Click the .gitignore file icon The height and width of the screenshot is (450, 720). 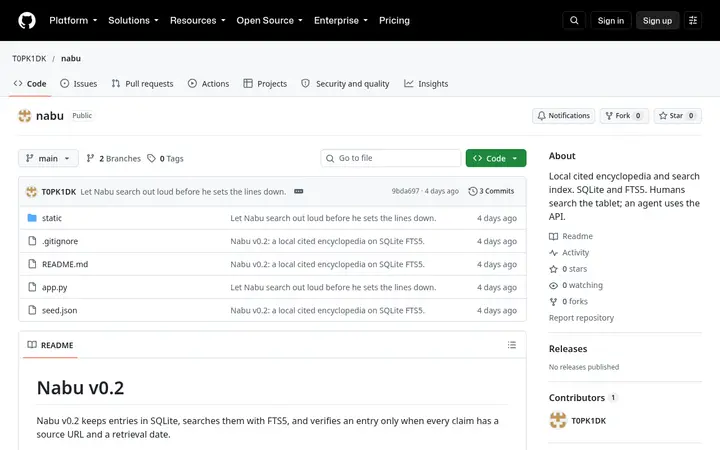click(32, 241)
